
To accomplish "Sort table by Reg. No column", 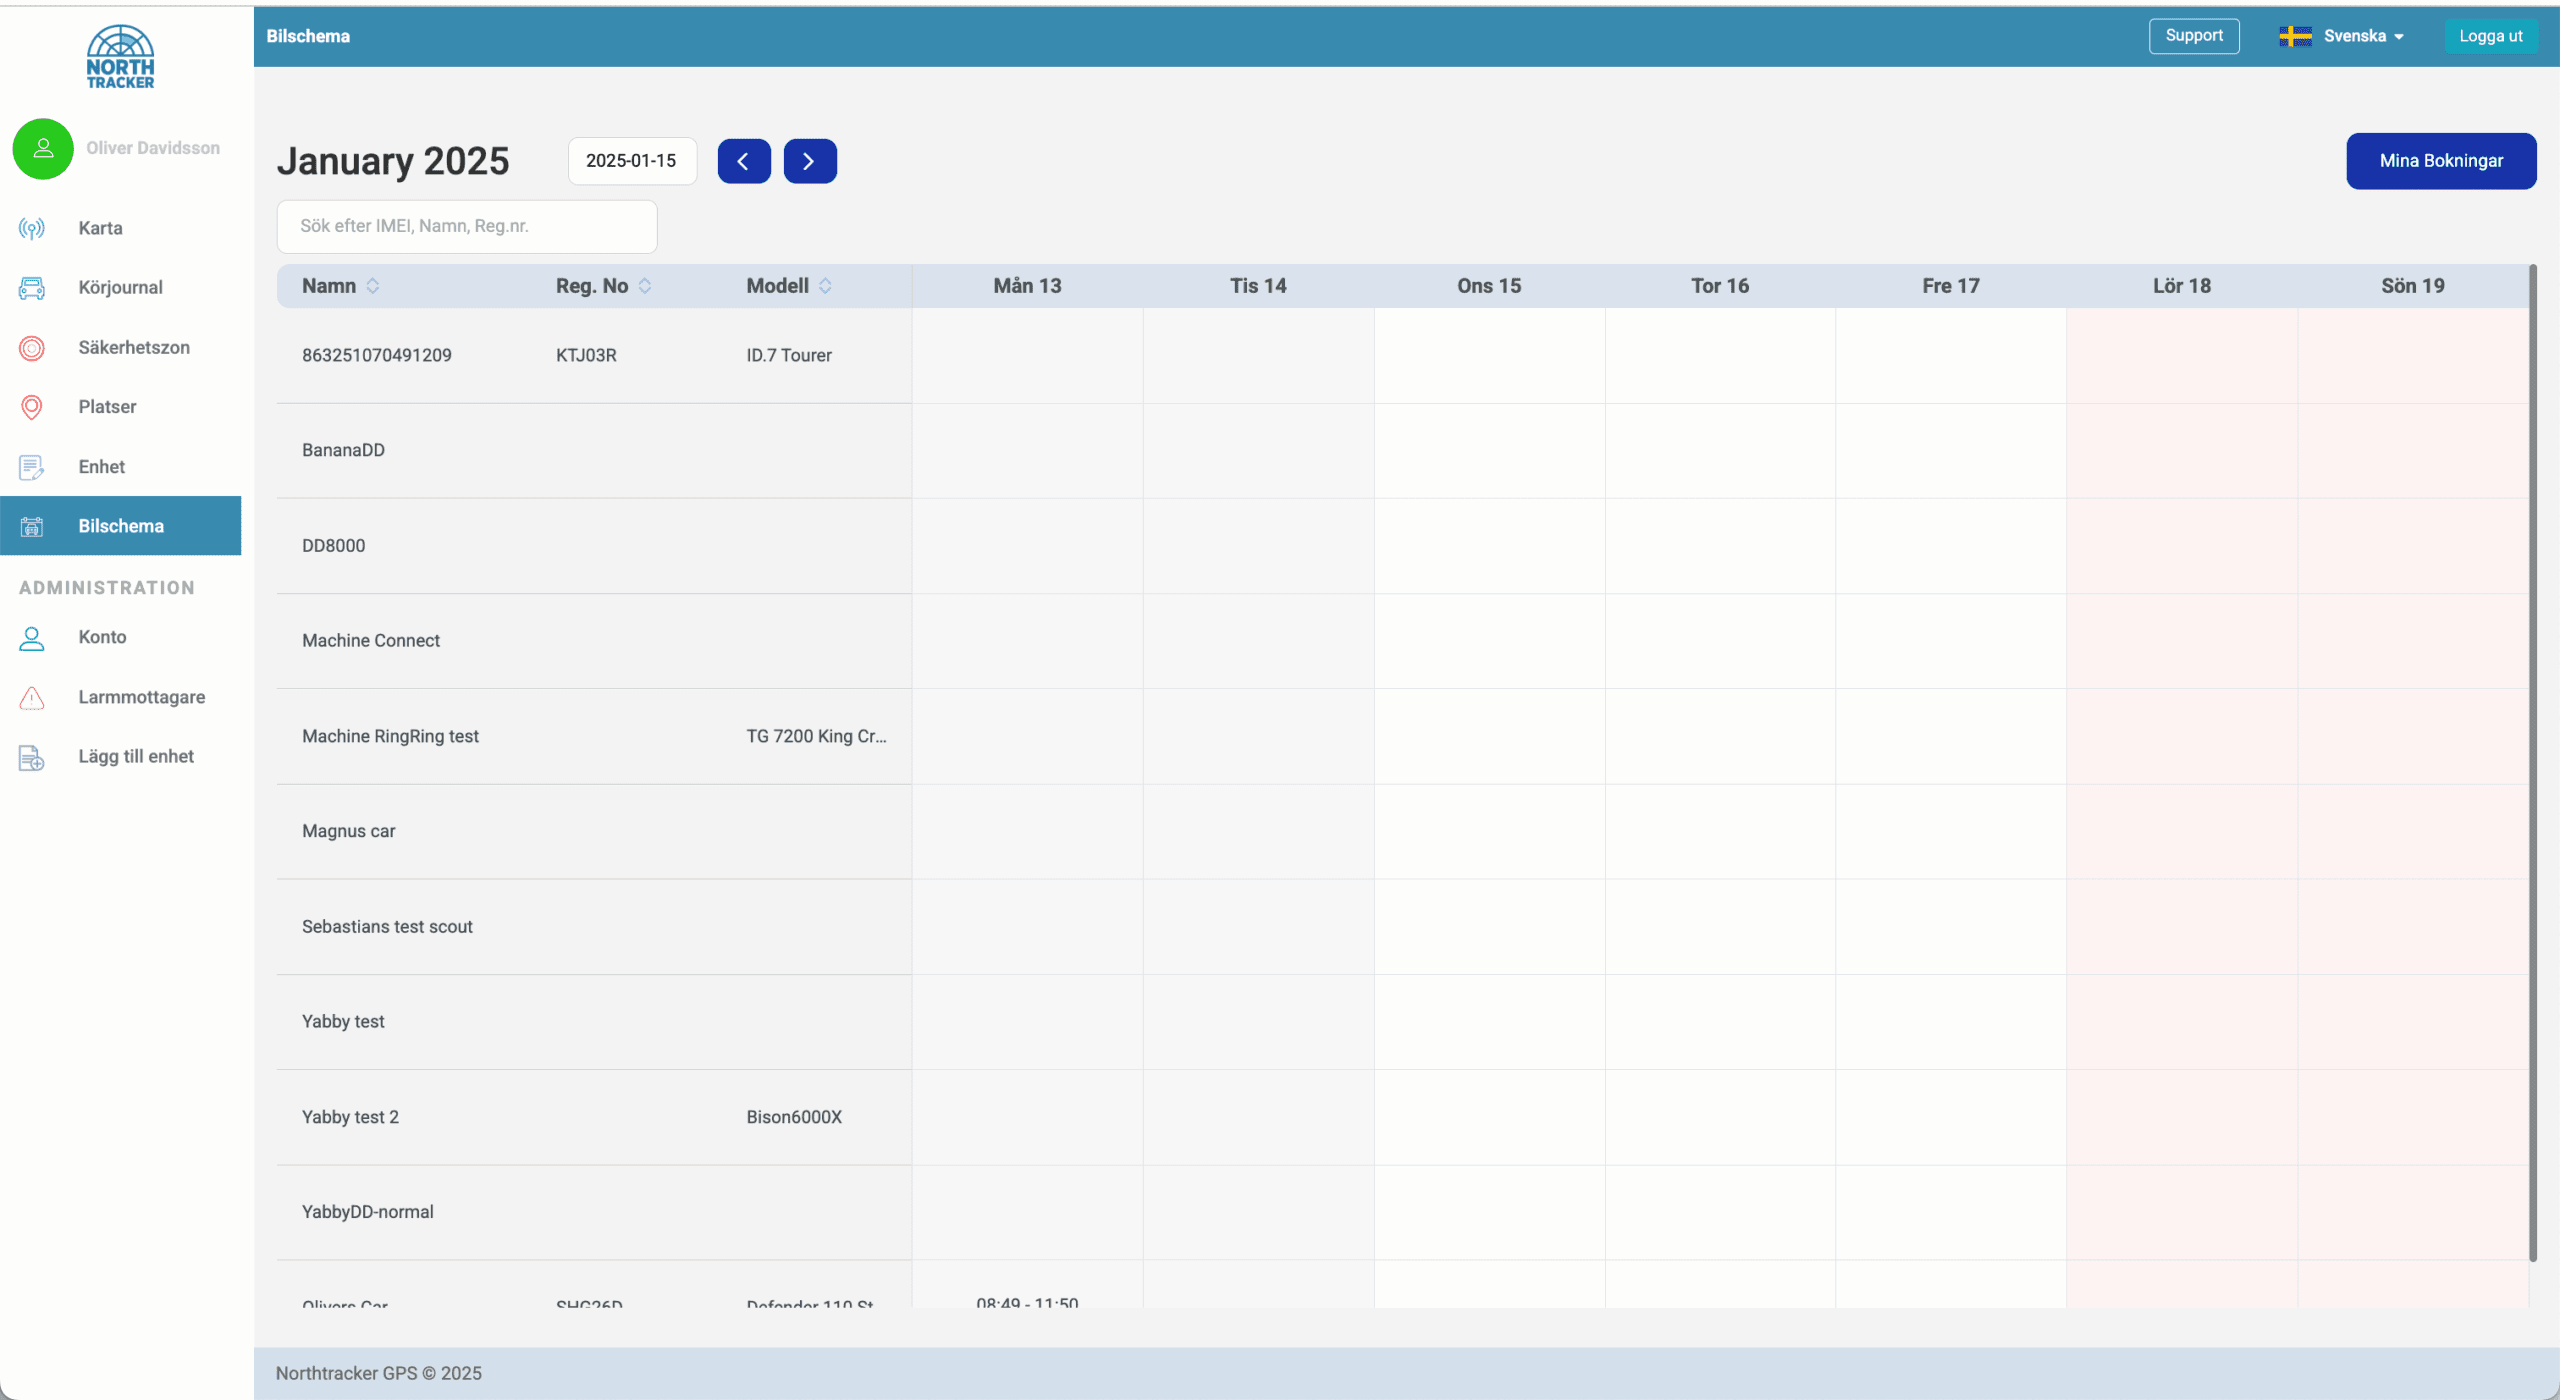I will tap(645, 286).
